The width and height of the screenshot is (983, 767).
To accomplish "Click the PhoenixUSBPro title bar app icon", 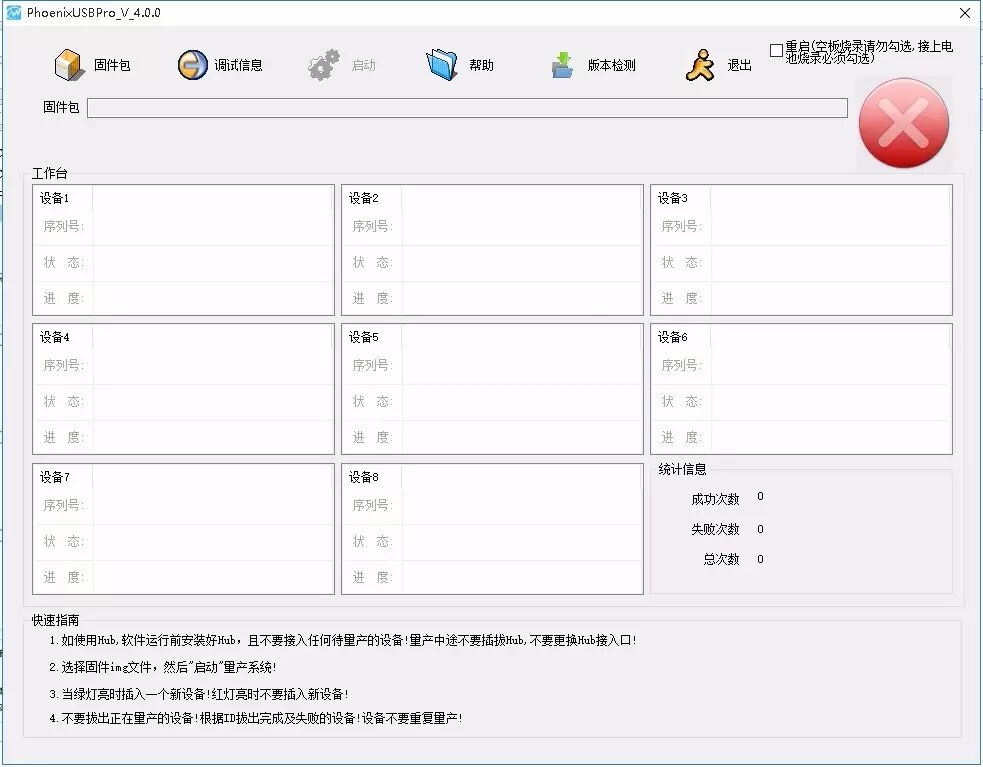I will click(x=14, y=12).
